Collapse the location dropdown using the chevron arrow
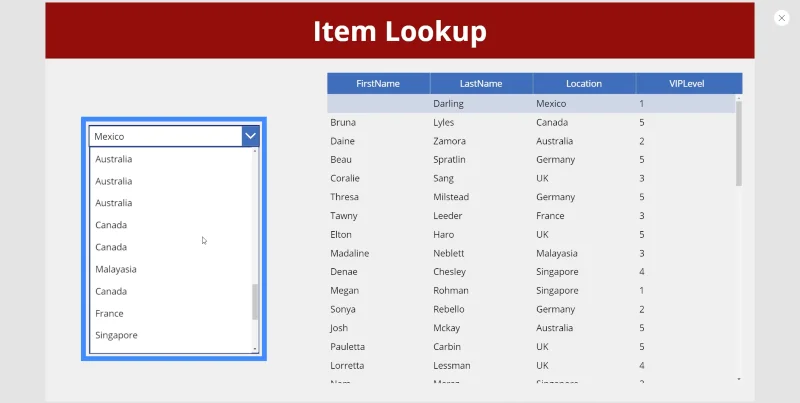800x403 pixels. click(250, 136)
